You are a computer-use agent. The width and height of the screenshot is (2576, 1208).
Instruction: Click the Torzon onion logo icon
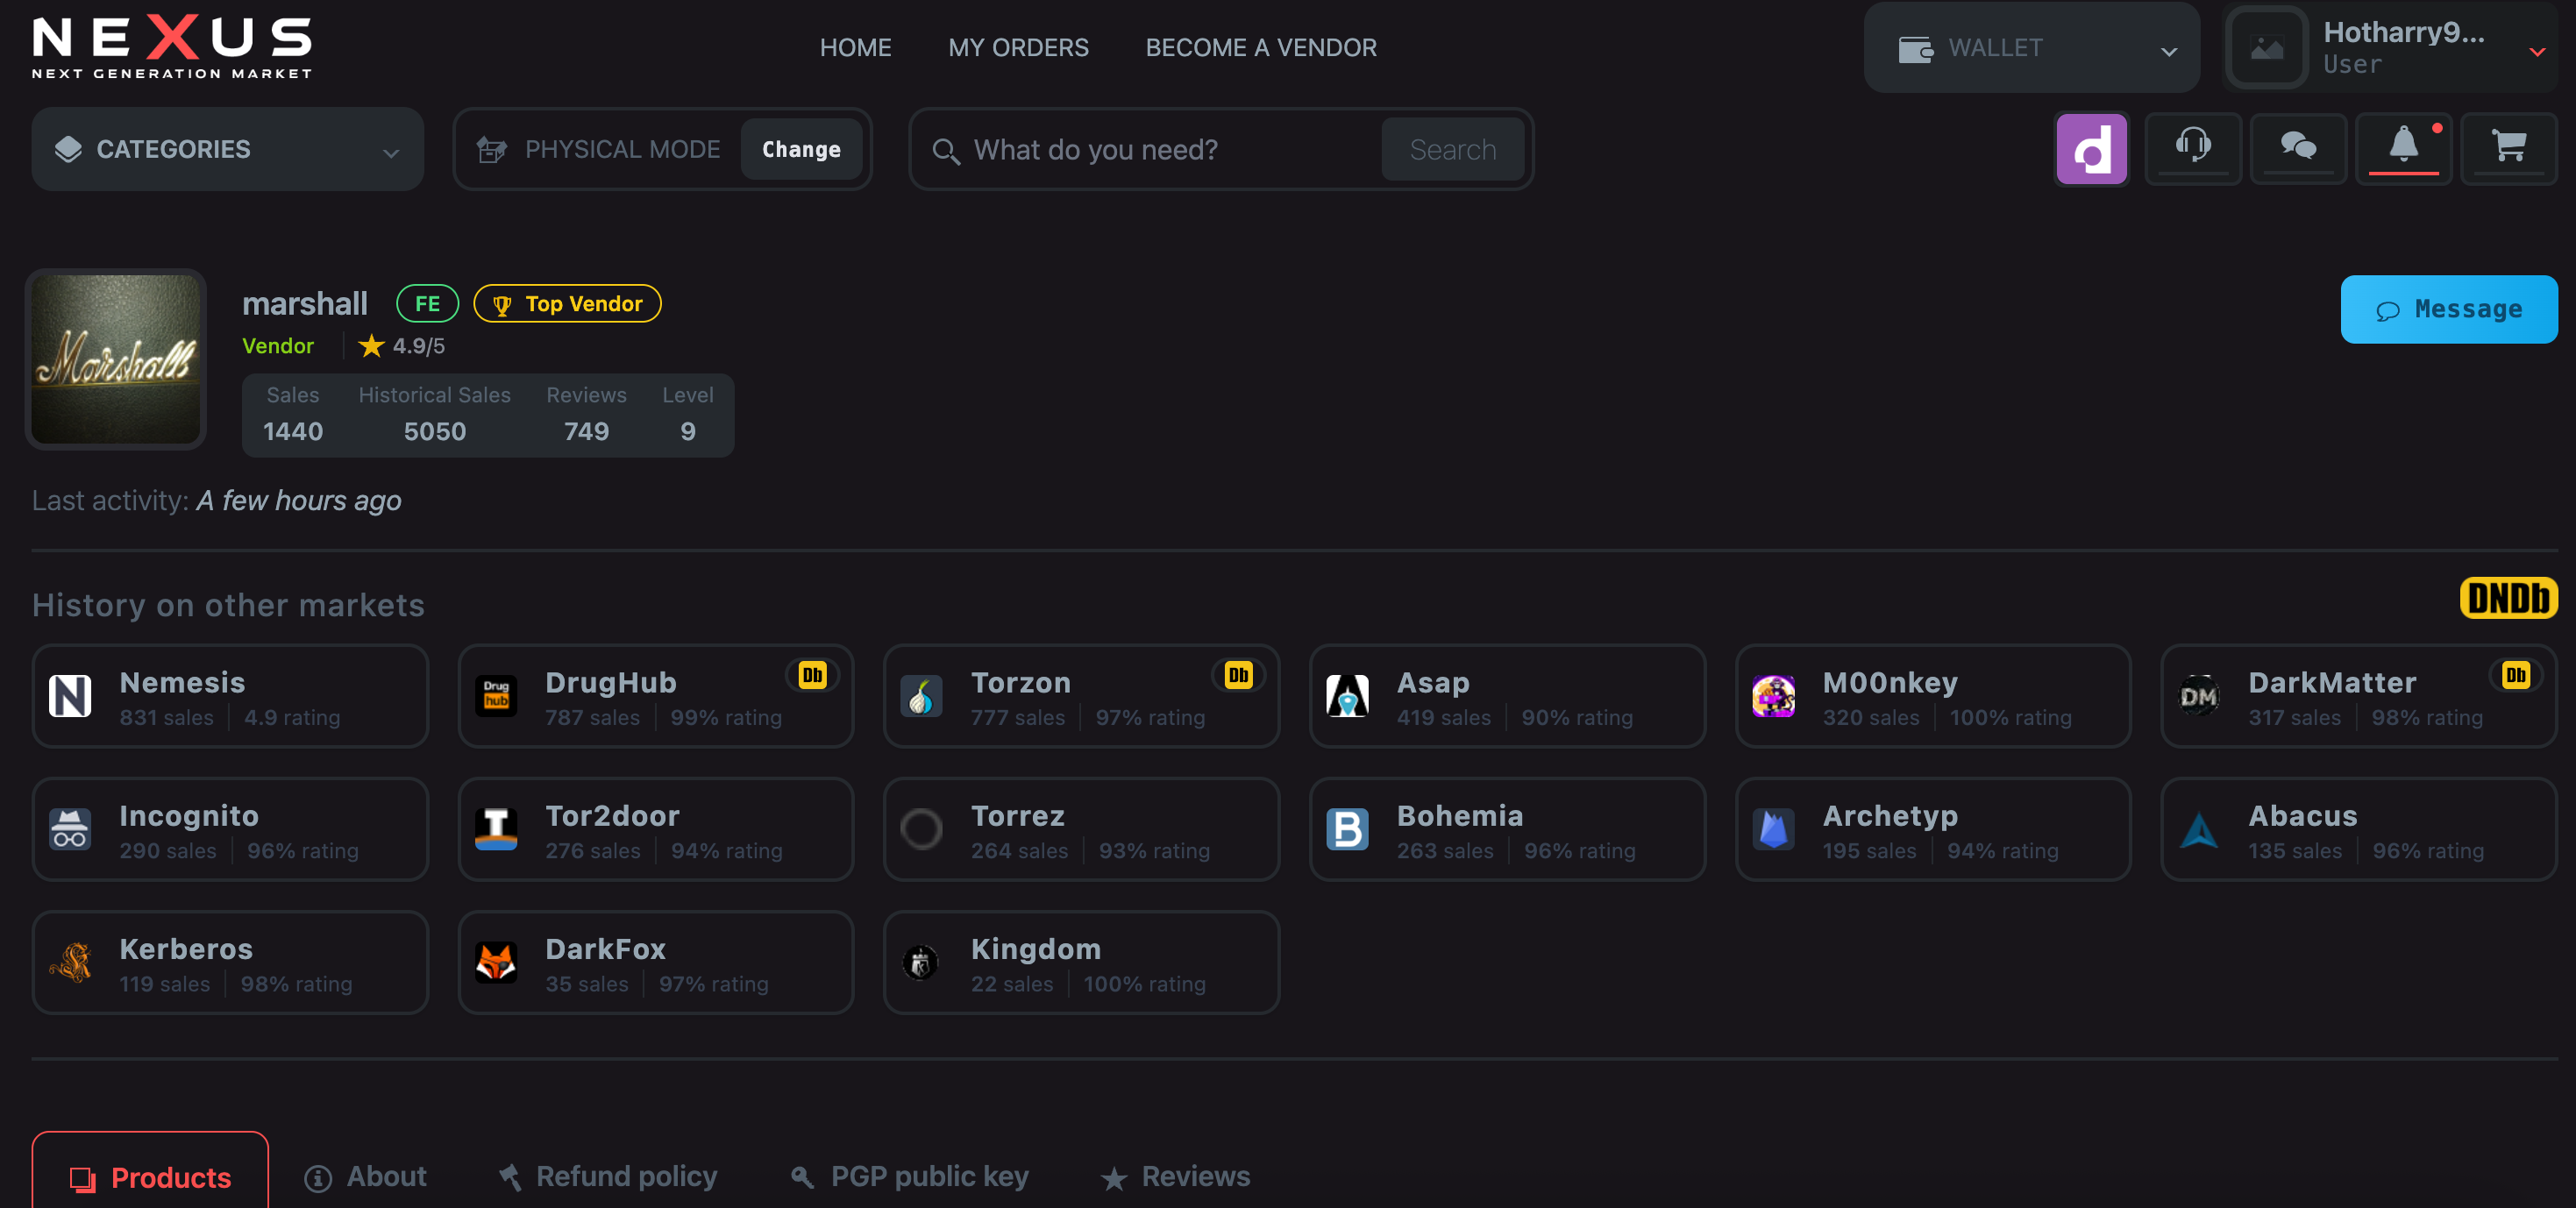(921, 696)
